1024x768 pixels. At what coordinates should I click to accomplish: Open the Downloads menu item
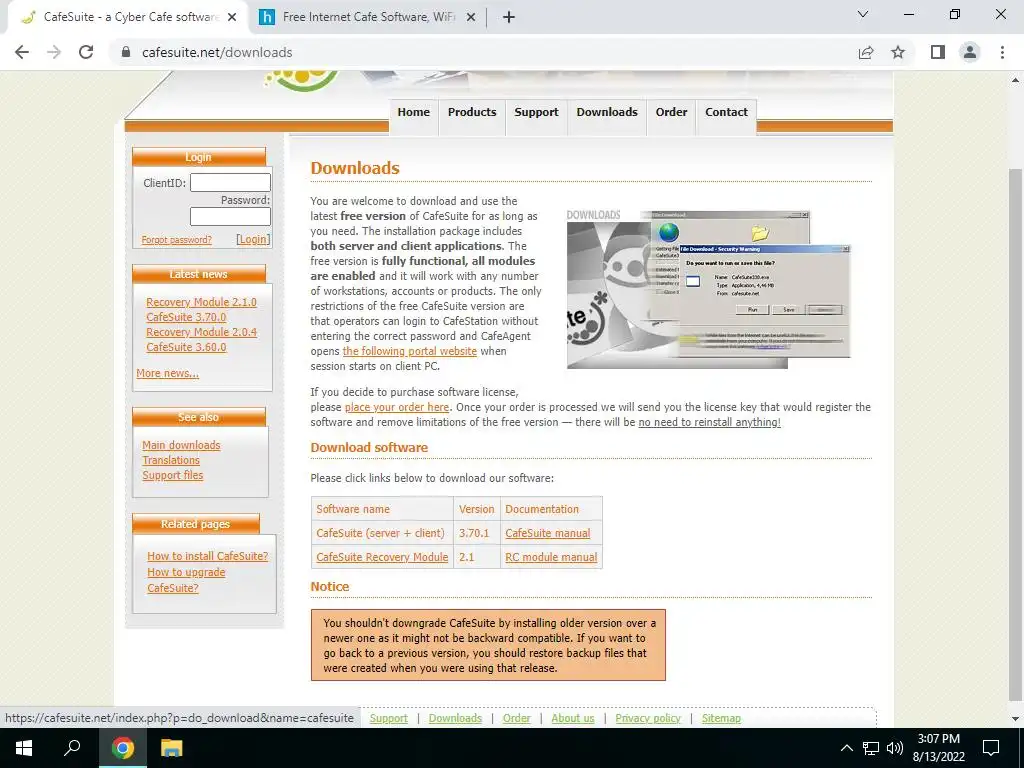click(607, 112)
